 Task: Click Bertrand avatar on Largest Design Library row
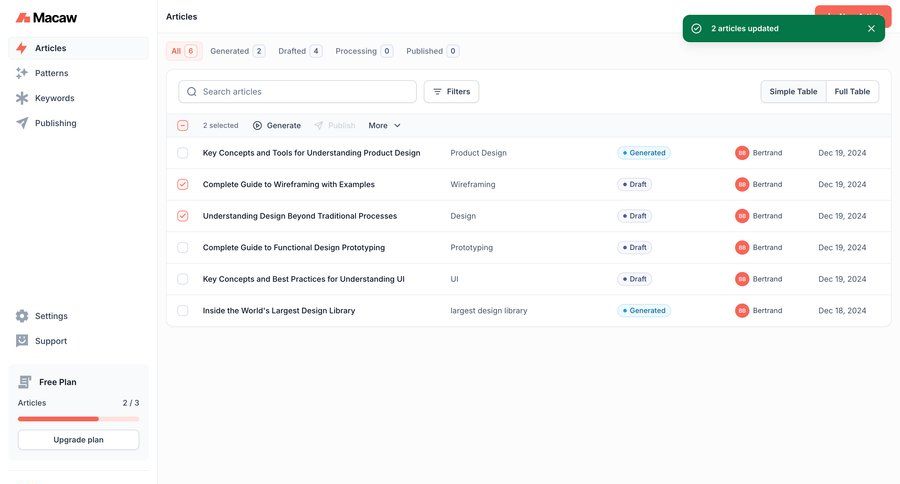click(x=742, y=311)
